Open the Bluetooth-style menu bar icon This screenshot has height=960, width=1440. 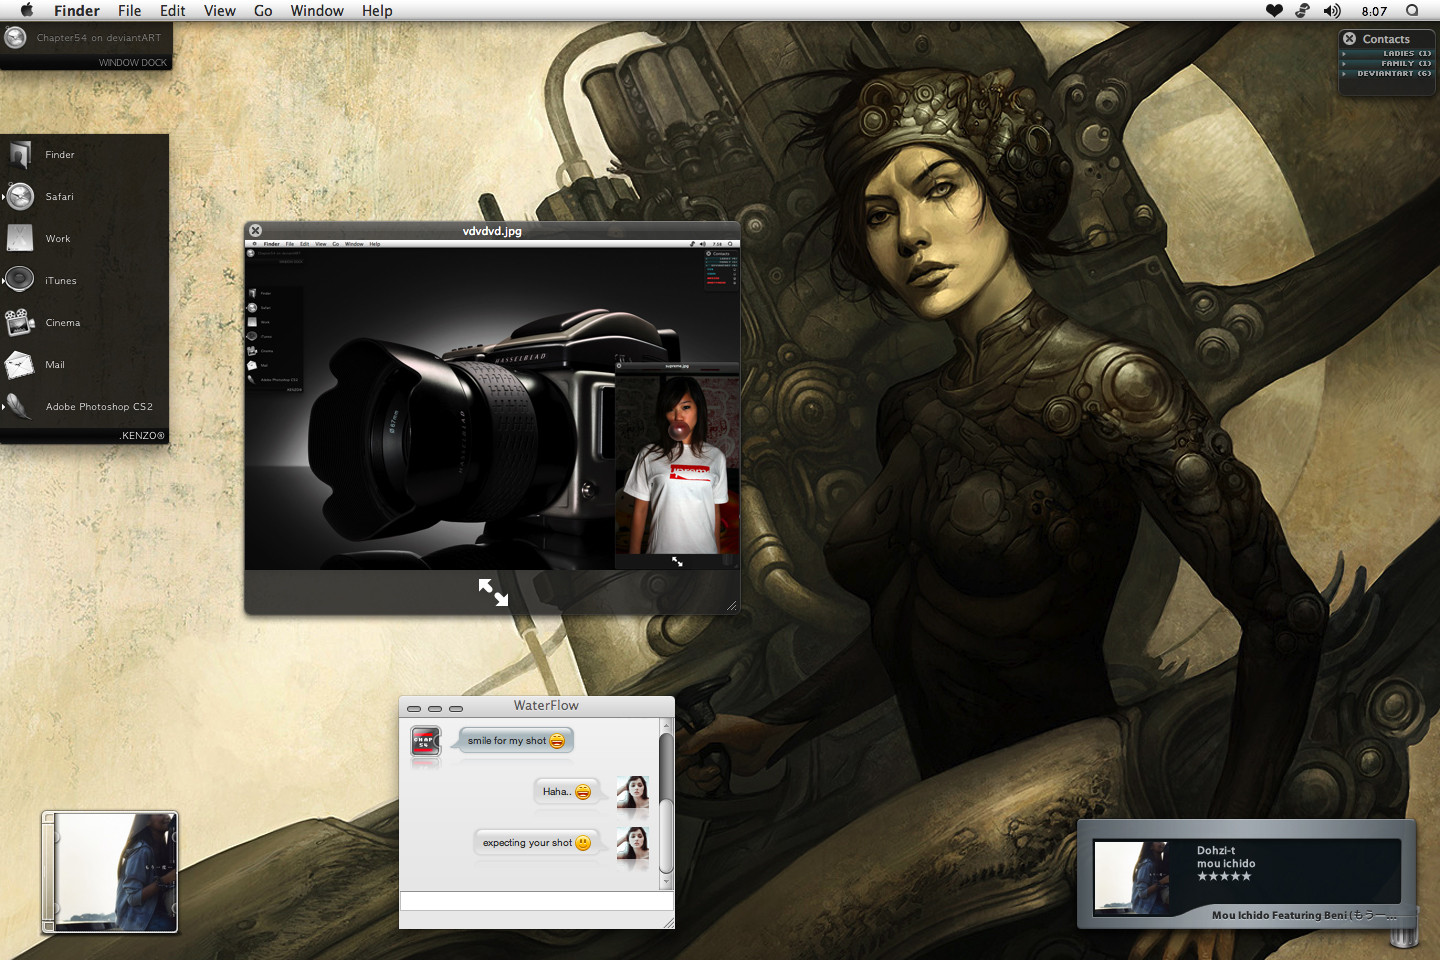click(x=1302, y=10)
